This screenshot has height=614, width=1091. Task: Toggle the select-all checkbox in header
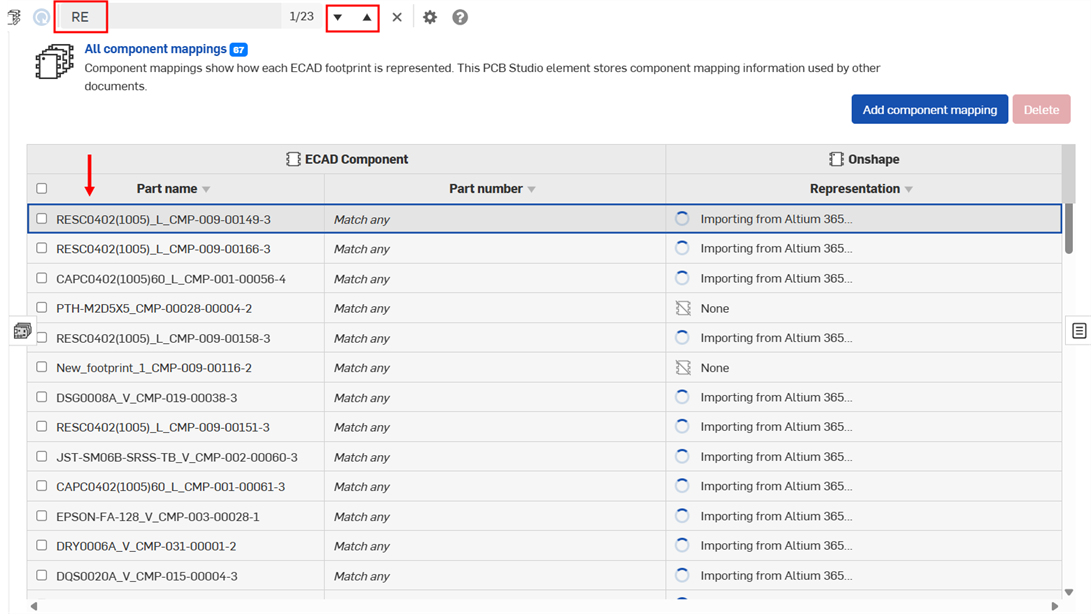pyautogui.click(x=41, y=188)
